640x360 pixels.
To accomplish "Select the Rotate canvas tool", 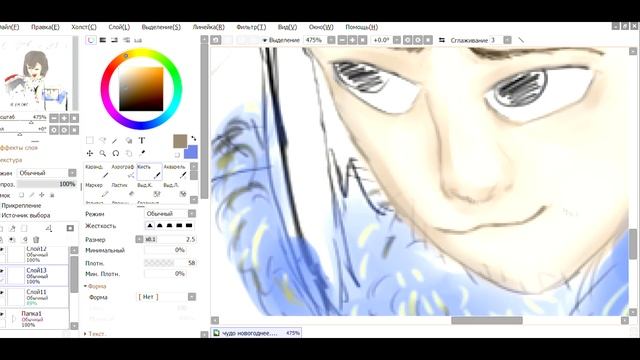I will (116, 153).
